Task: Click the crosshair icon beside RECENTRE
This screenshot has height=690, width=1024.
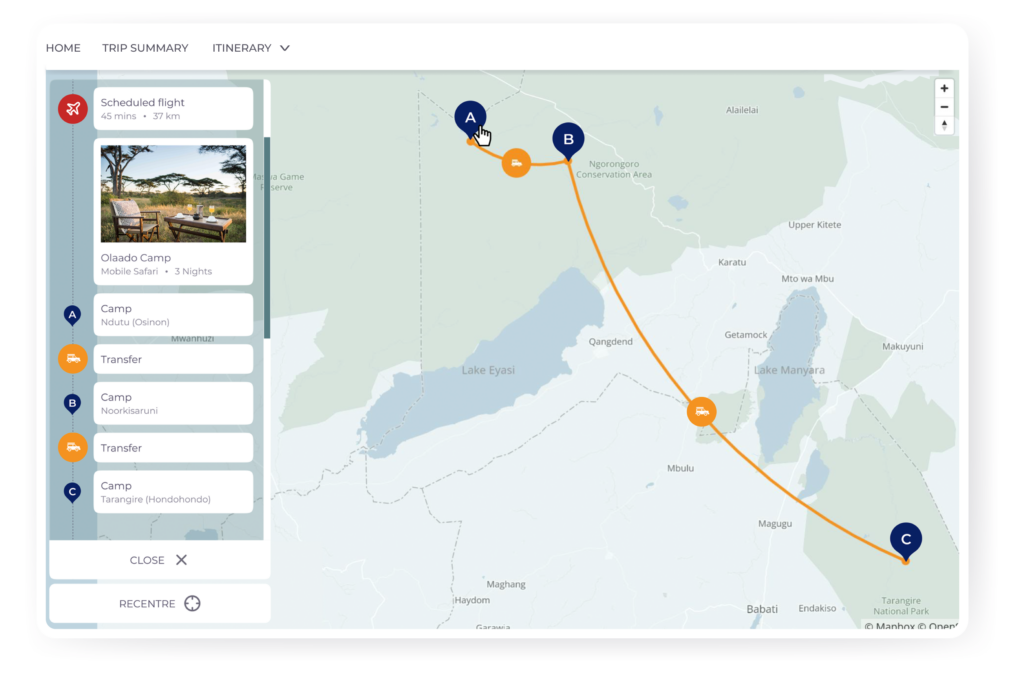Action: coord(192,604)
